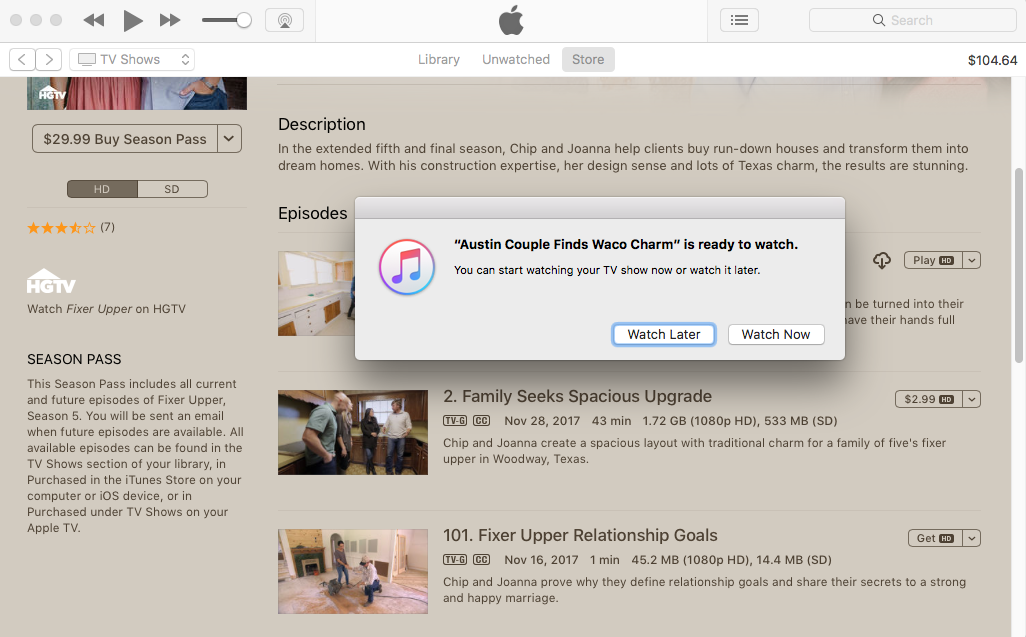Switch to the Library tab
The width and height of the screenshot is (1026, 637).
[439, 60]
